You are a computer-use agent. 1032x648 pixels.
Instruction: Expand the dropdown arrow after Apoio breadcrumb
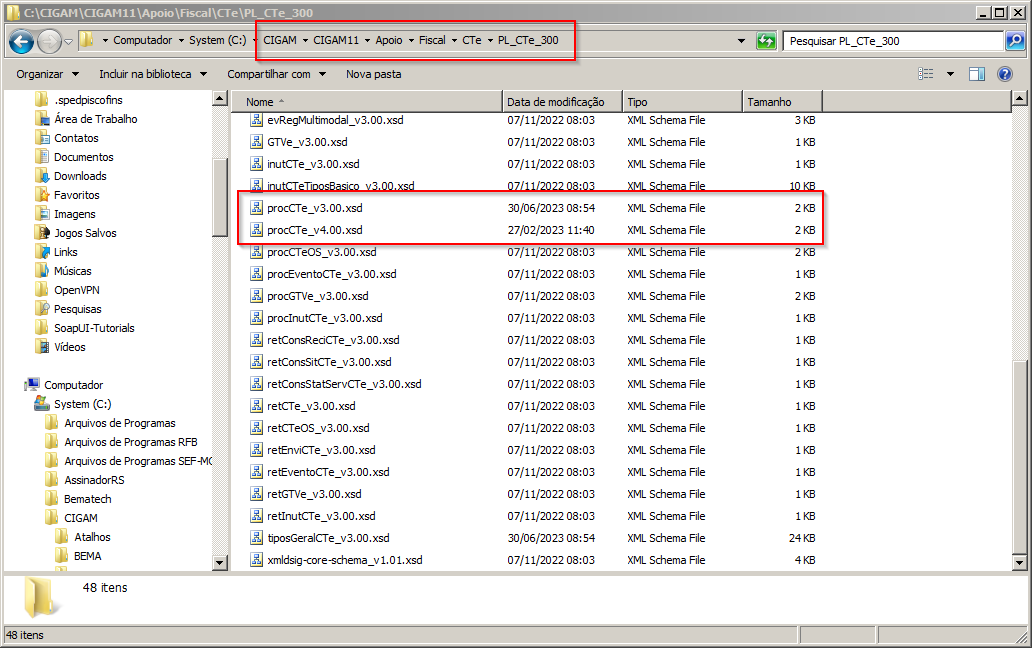point(411,41)
